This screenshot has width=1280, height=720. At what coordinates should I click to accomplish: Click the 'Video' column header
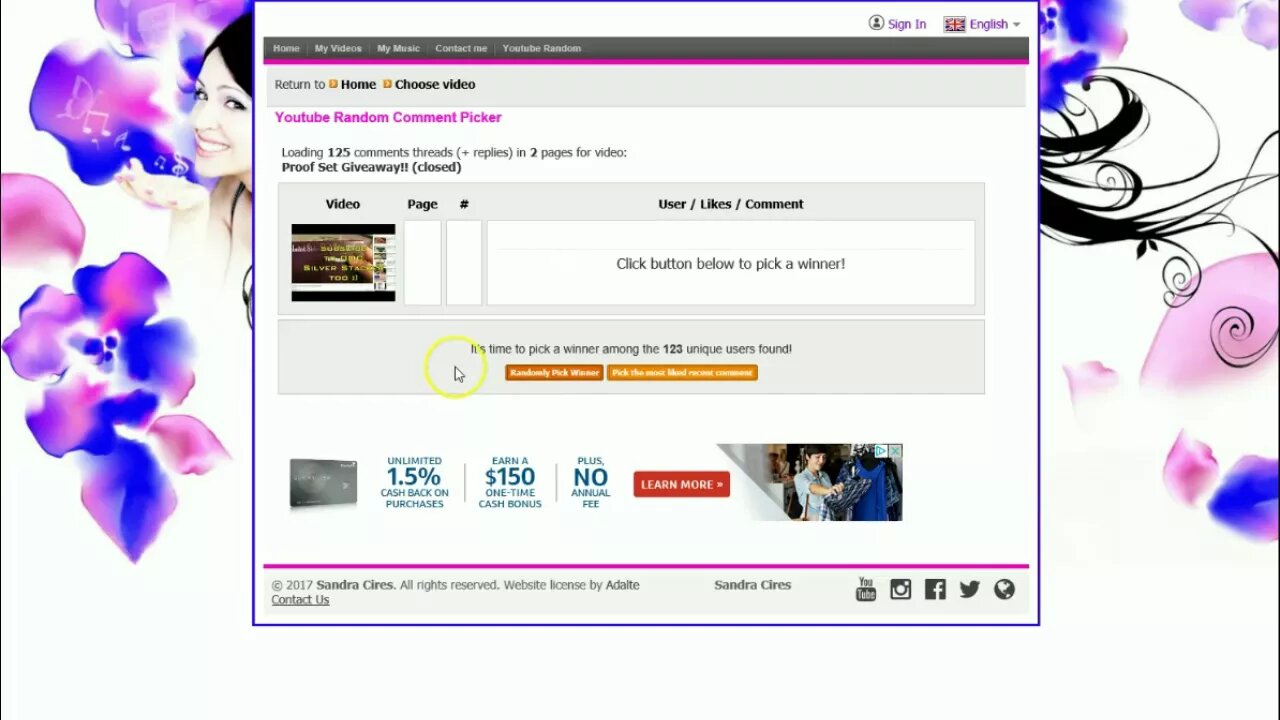pos(342,204)
